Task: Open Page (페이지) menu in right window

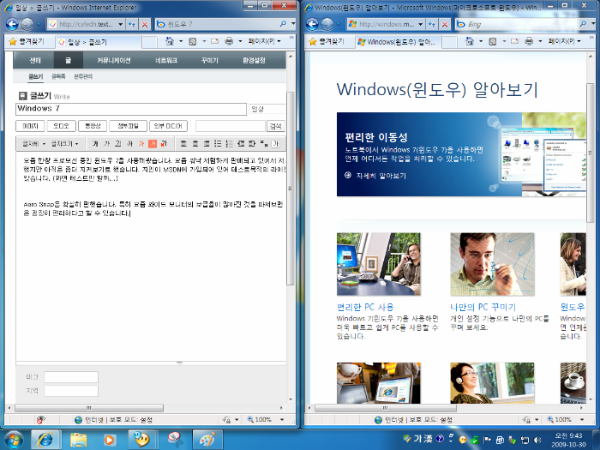Action: 564,41
